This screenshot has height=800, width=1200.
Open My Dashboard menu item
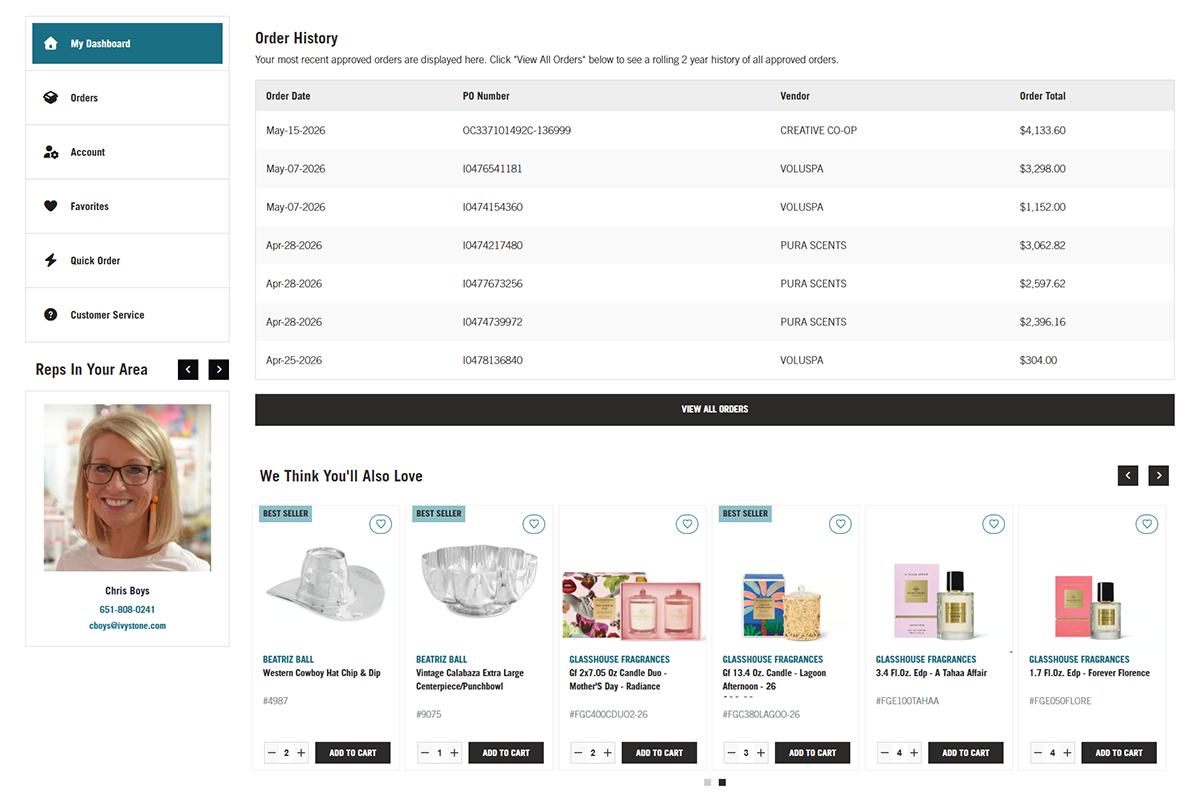[x=127, y=44]
